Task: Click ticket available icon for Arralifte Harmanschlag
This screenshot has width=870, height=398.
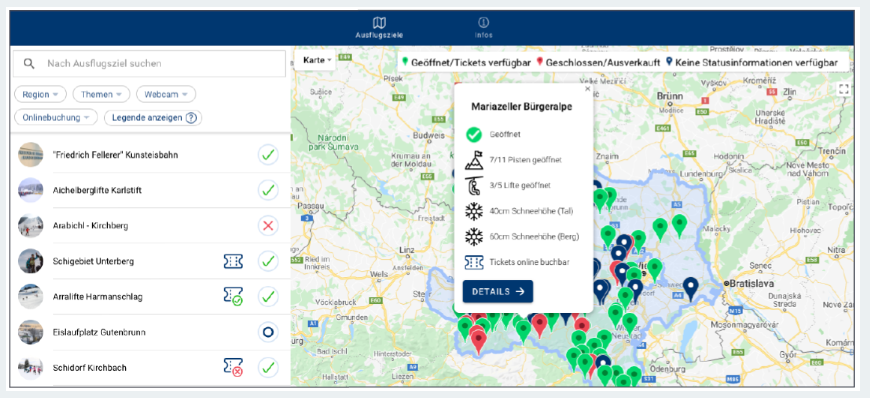Action: pyautogui.click(x=233, y=296)
